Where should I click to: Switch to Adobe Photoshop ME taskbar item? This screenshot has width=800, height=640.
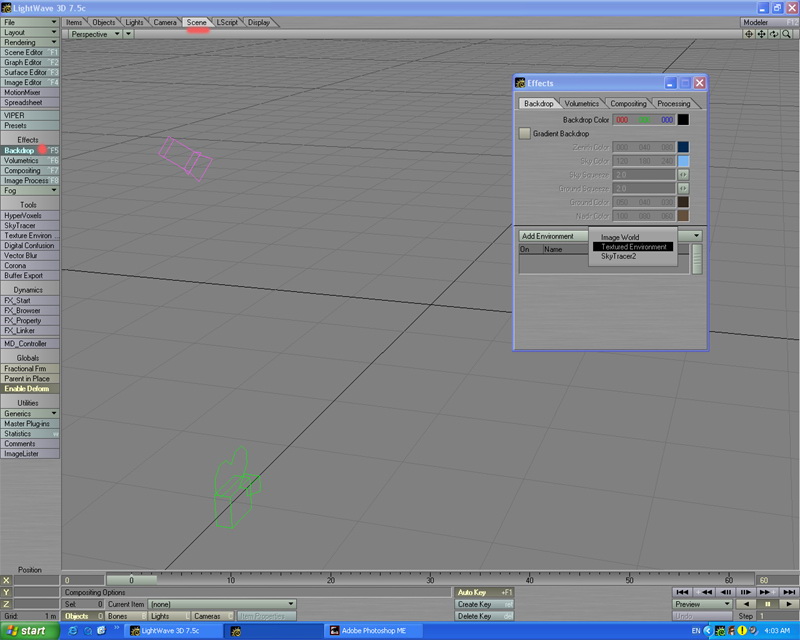click(373, 631)
